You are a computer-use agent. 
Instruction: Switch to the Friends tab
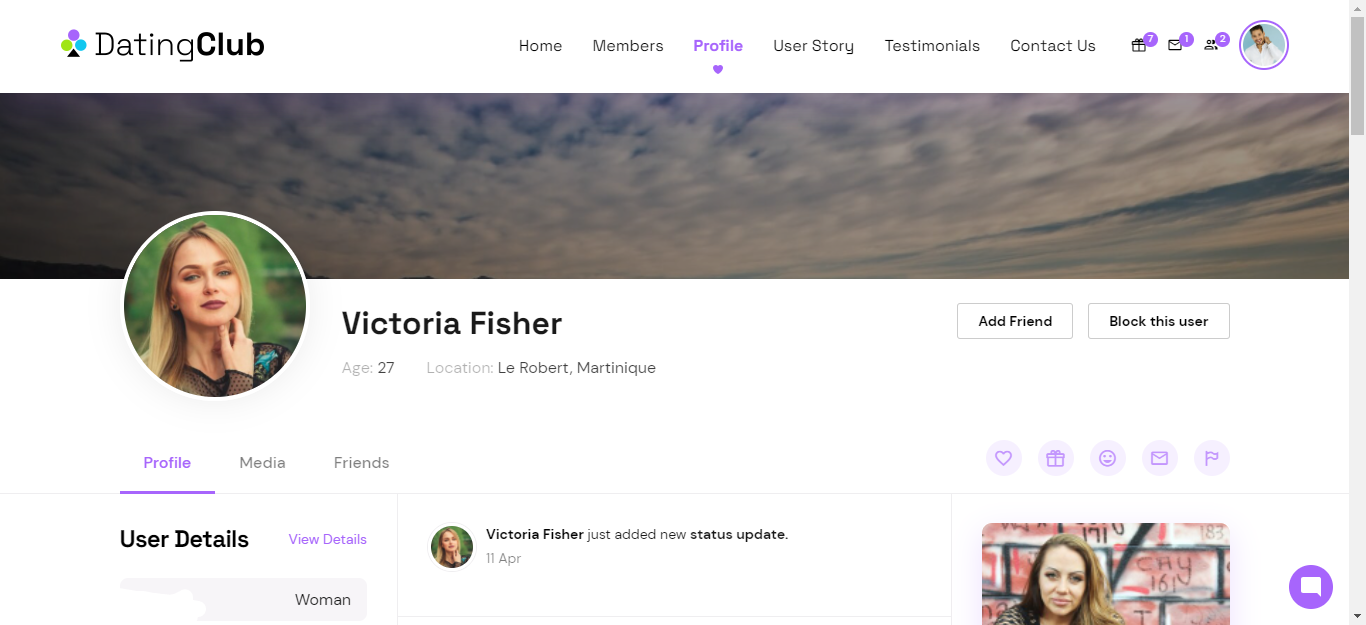361,462
